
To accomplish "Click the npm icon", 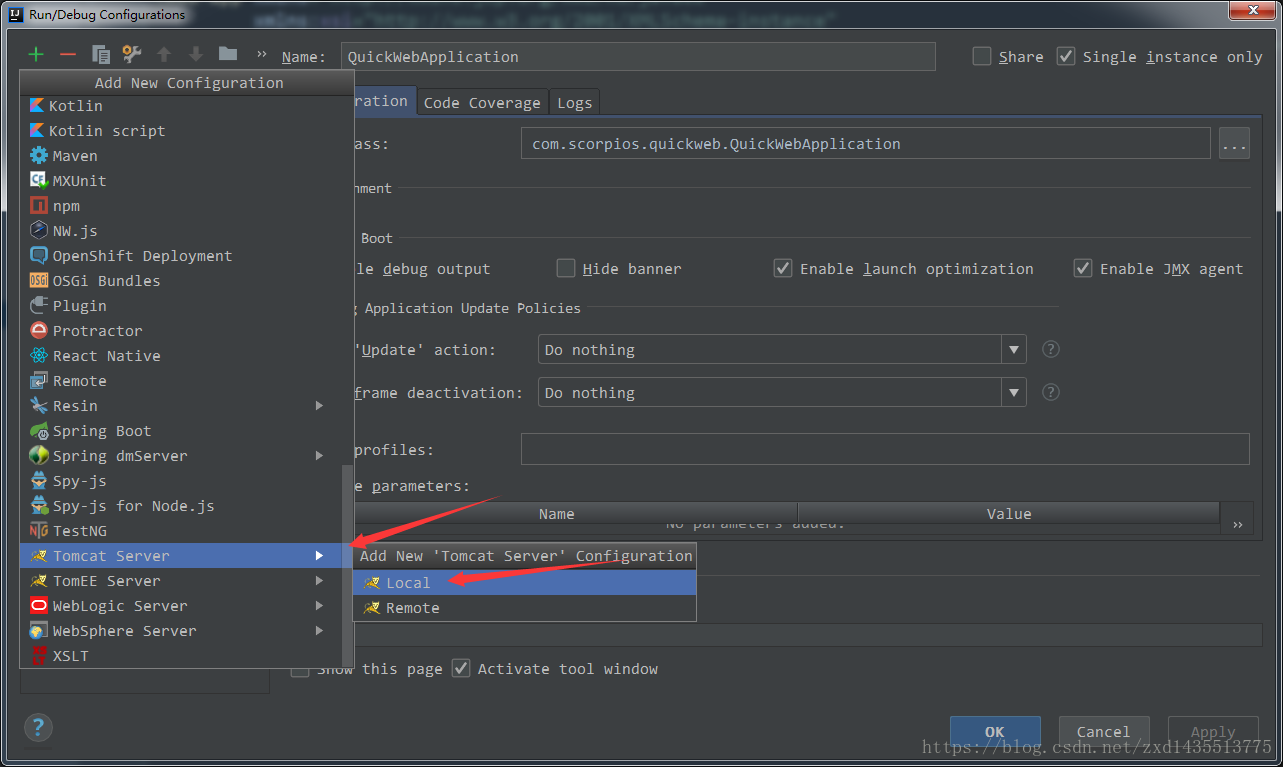I will [39, 205].
